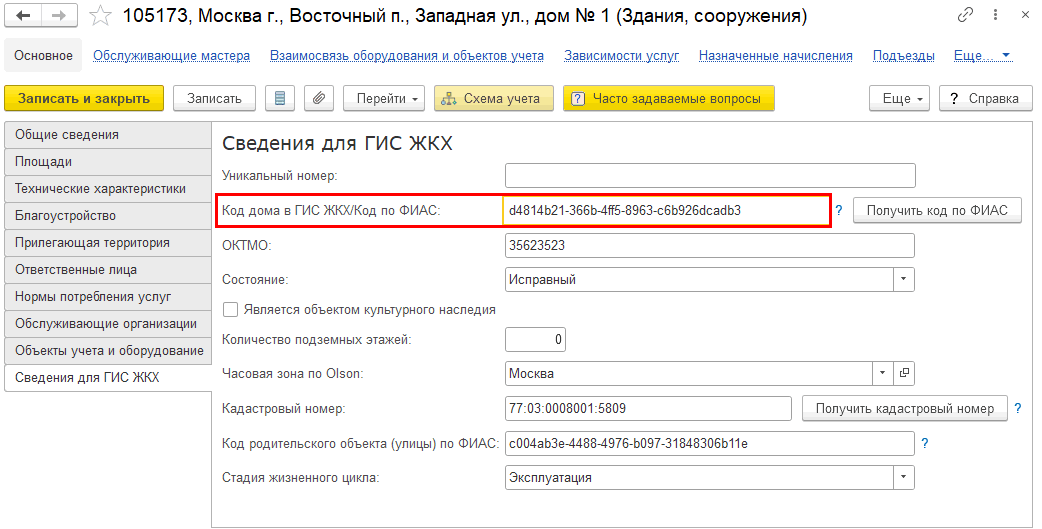
Task: Expand the Состояние dropdown list
Action: click(x=904, y=280)
